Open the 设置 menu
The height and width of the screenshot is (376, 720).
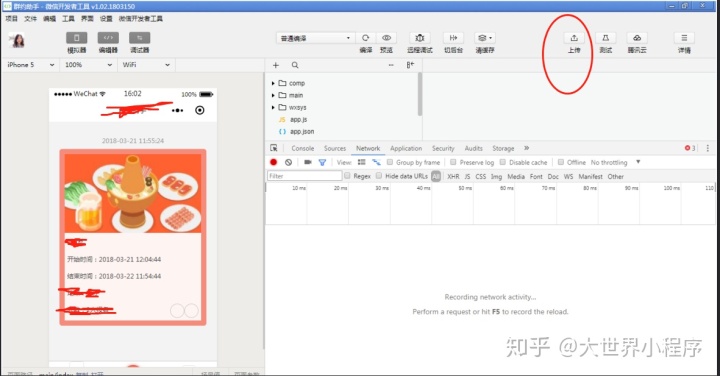click(x=106, y=18)
